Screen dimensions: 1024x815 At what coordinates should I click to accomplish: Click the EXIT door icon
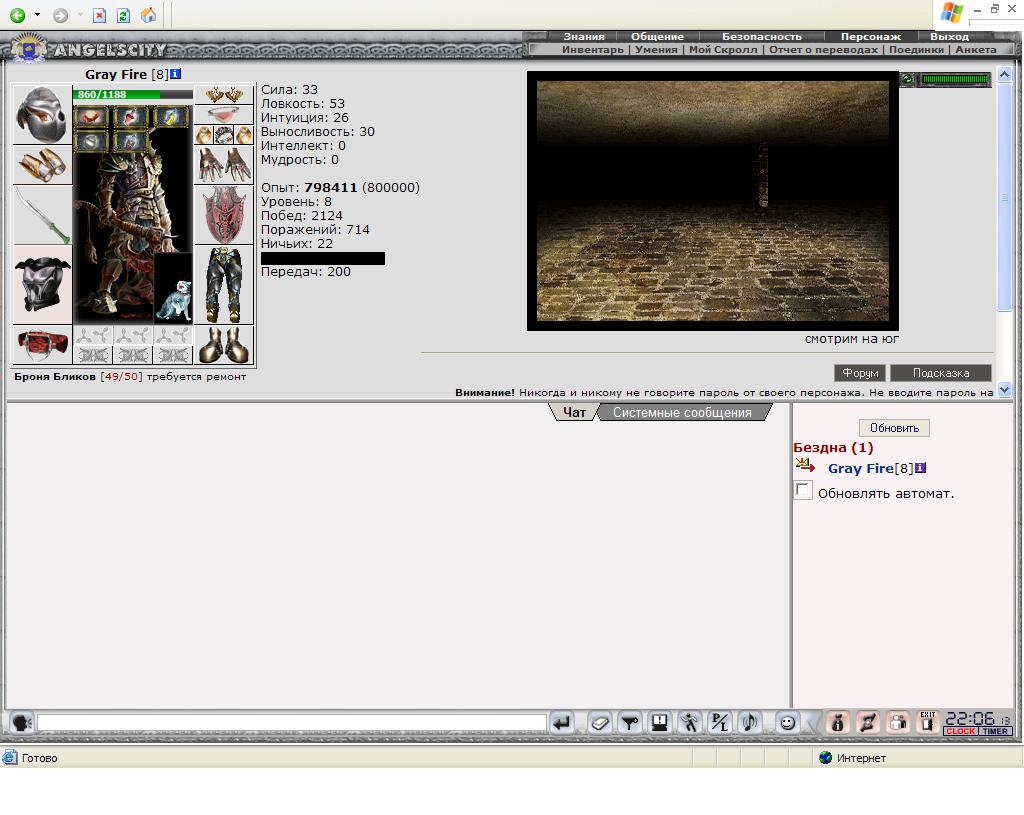coord(928,722)
